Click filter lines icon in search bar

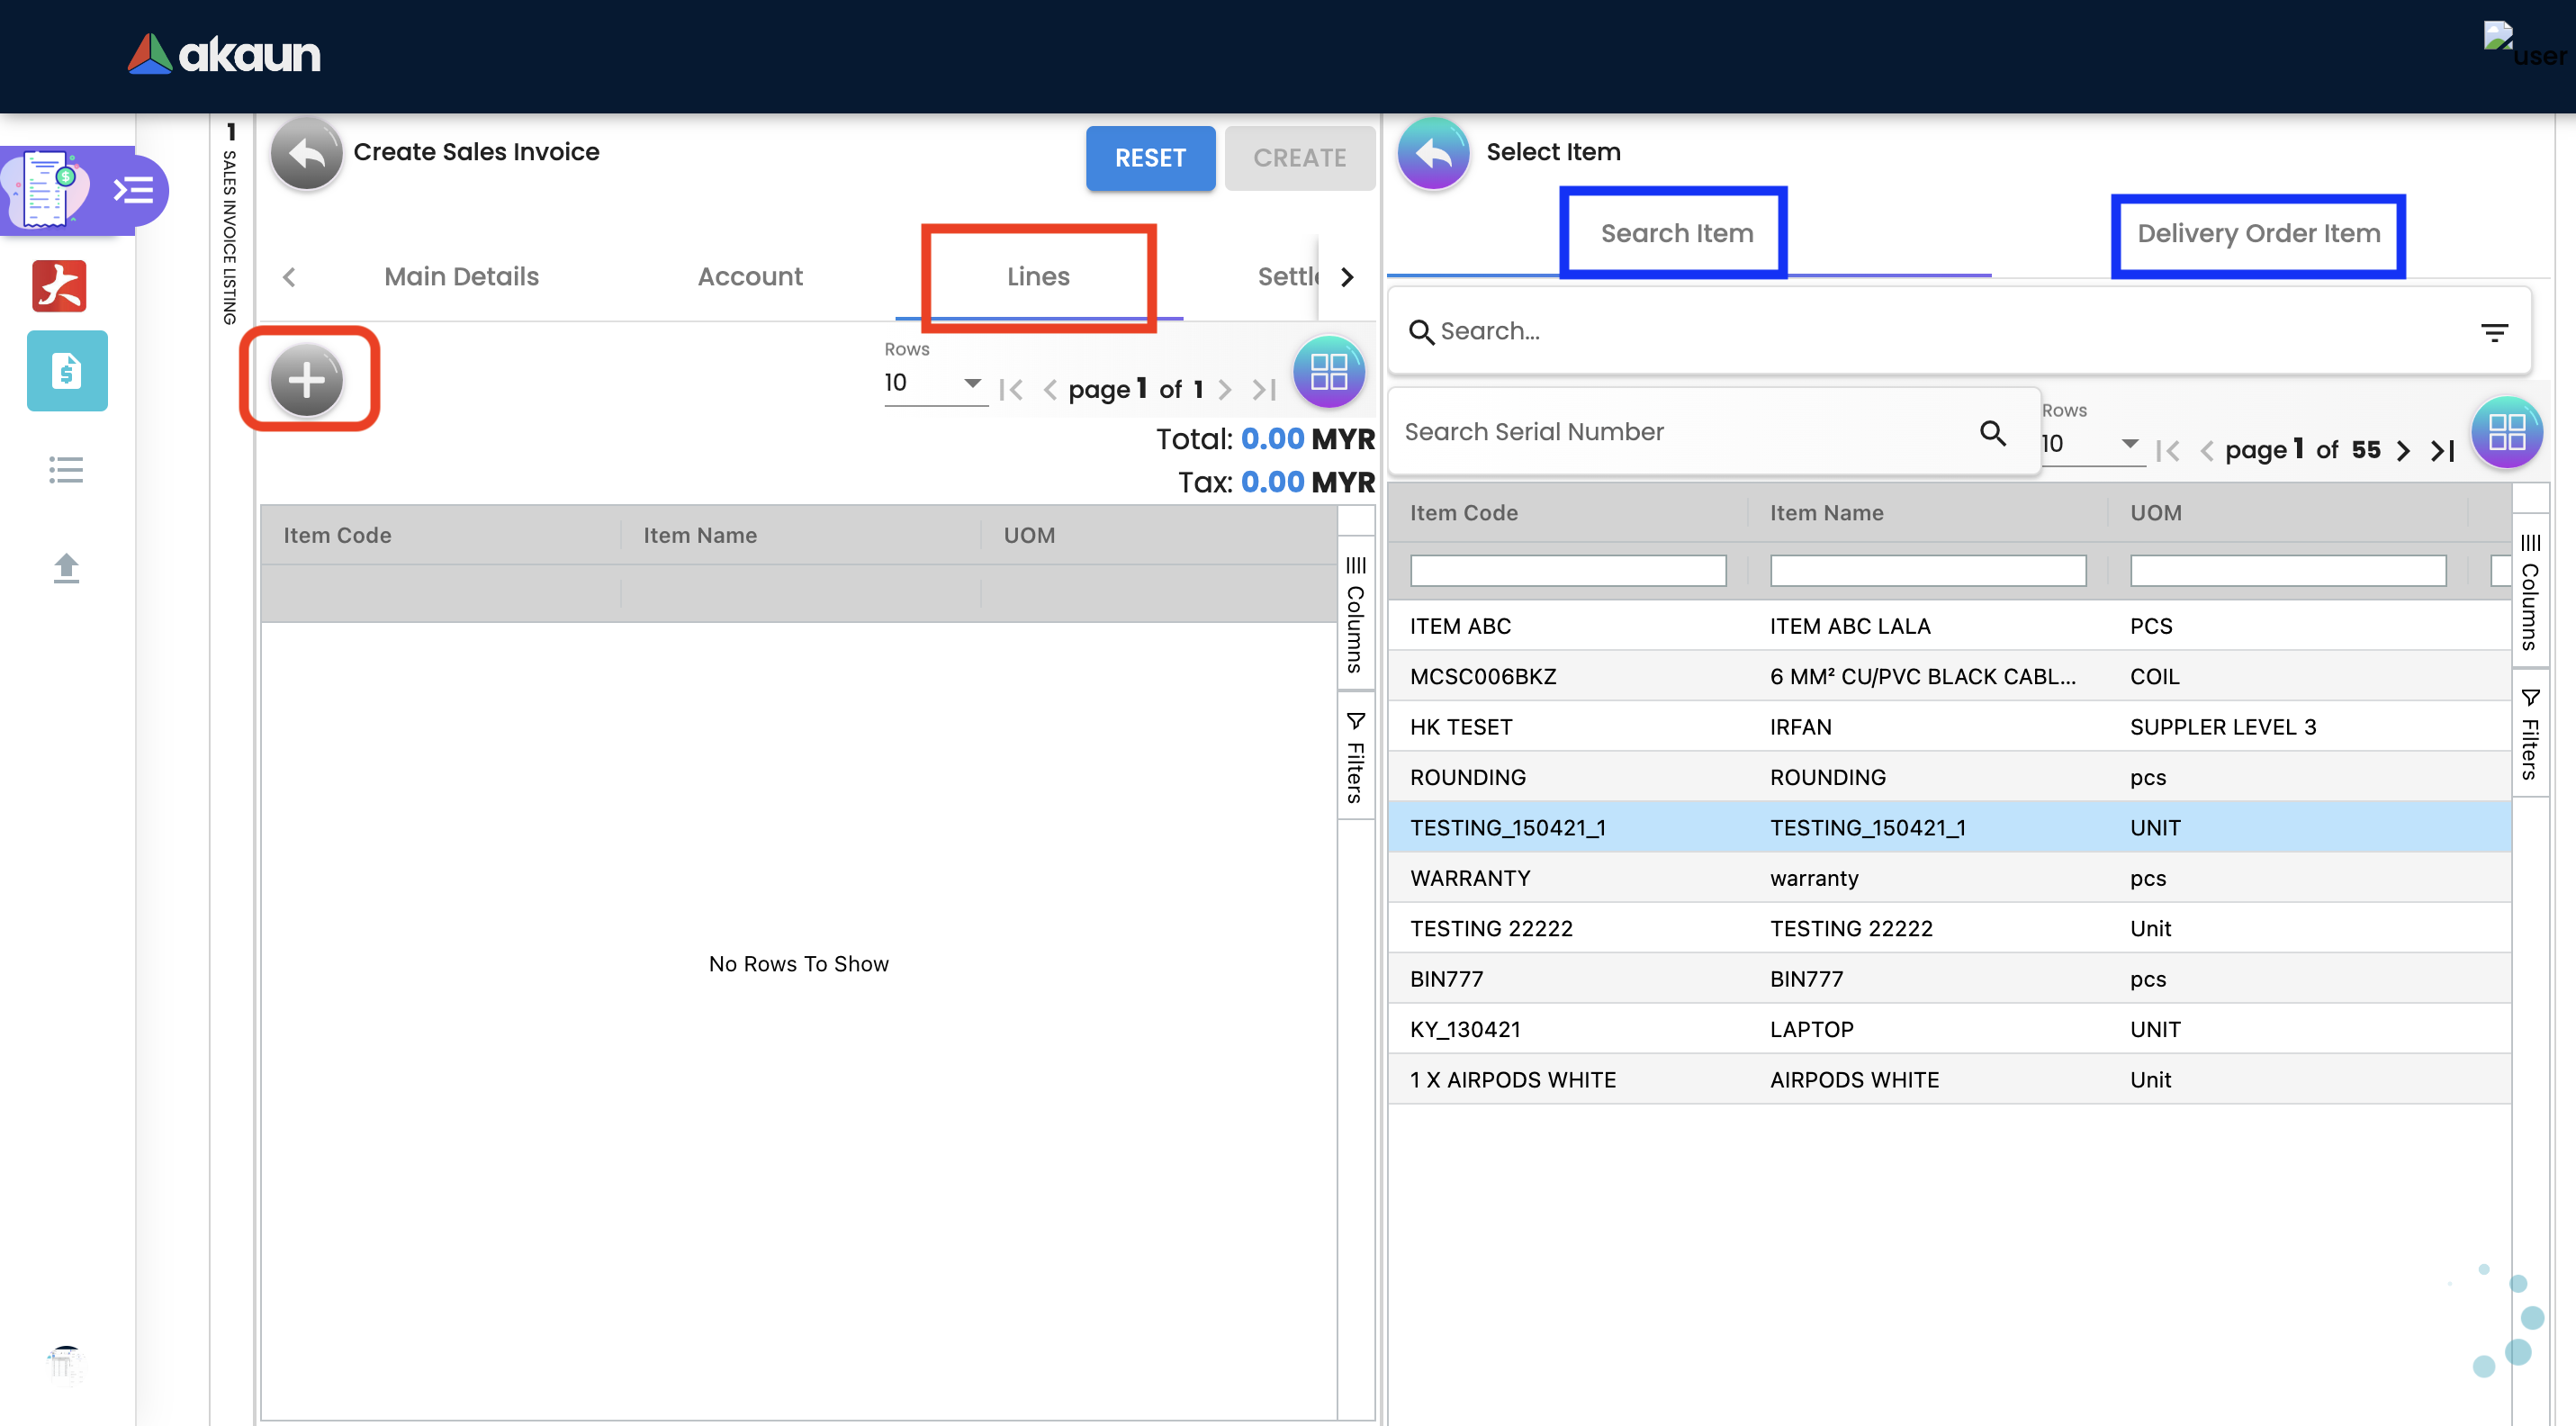point(2494,332)
